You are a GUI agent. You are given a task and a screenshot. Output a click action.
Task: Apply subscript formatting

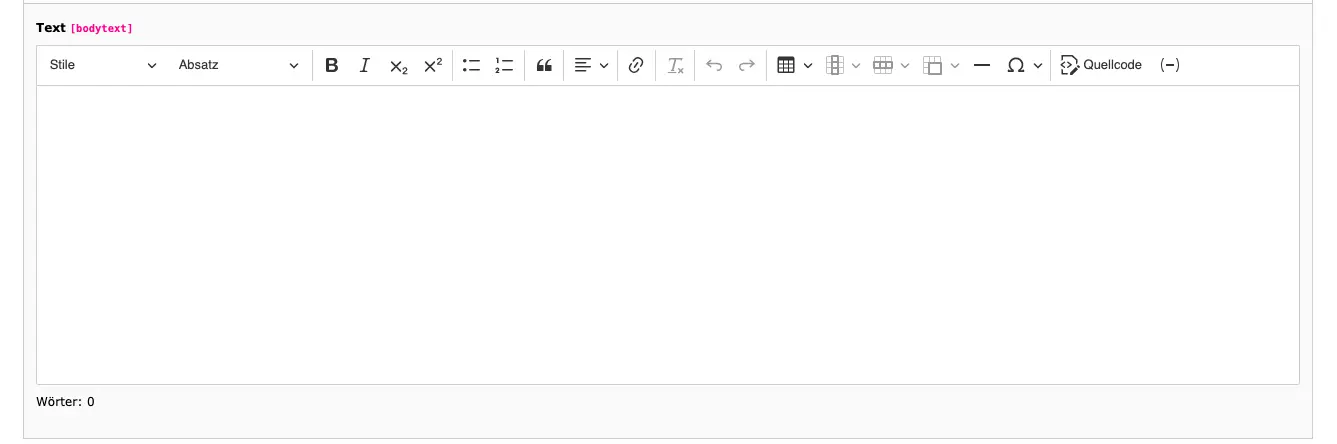click(398, 66)
